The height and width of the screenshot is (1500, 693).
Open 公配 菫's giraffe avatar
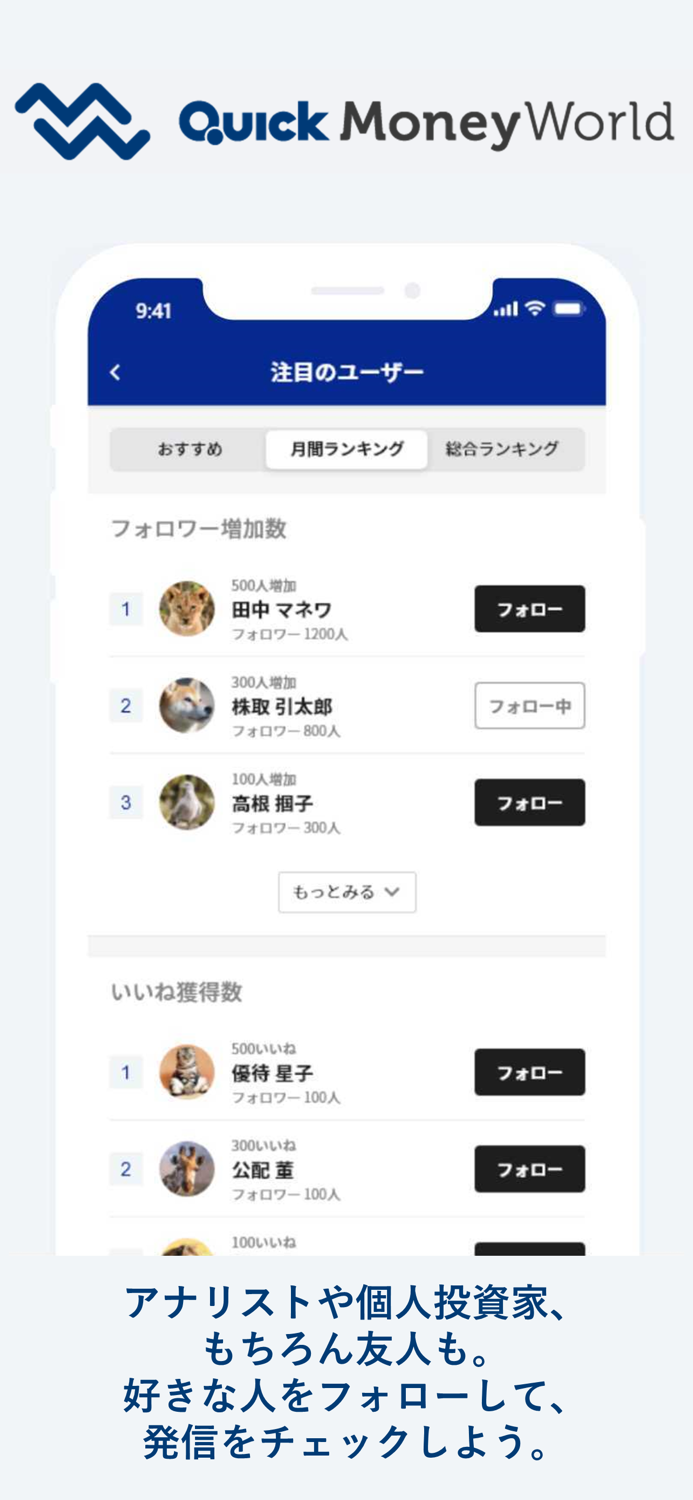187,1169
